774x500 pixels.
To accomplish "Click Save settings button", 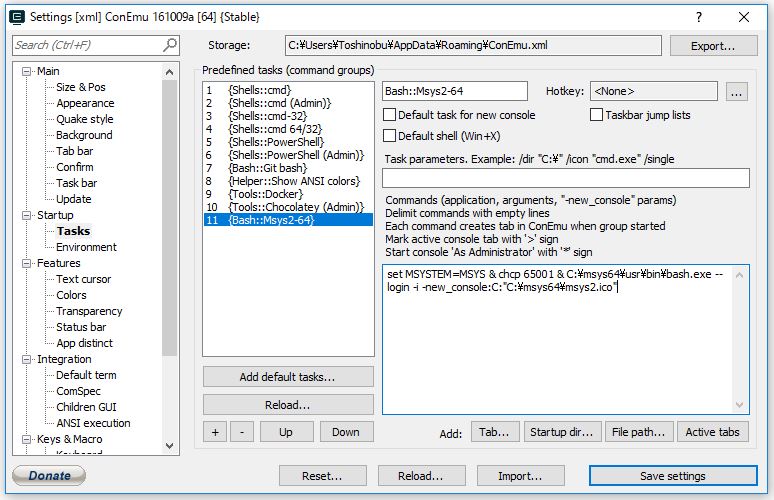I will [673, 476].
